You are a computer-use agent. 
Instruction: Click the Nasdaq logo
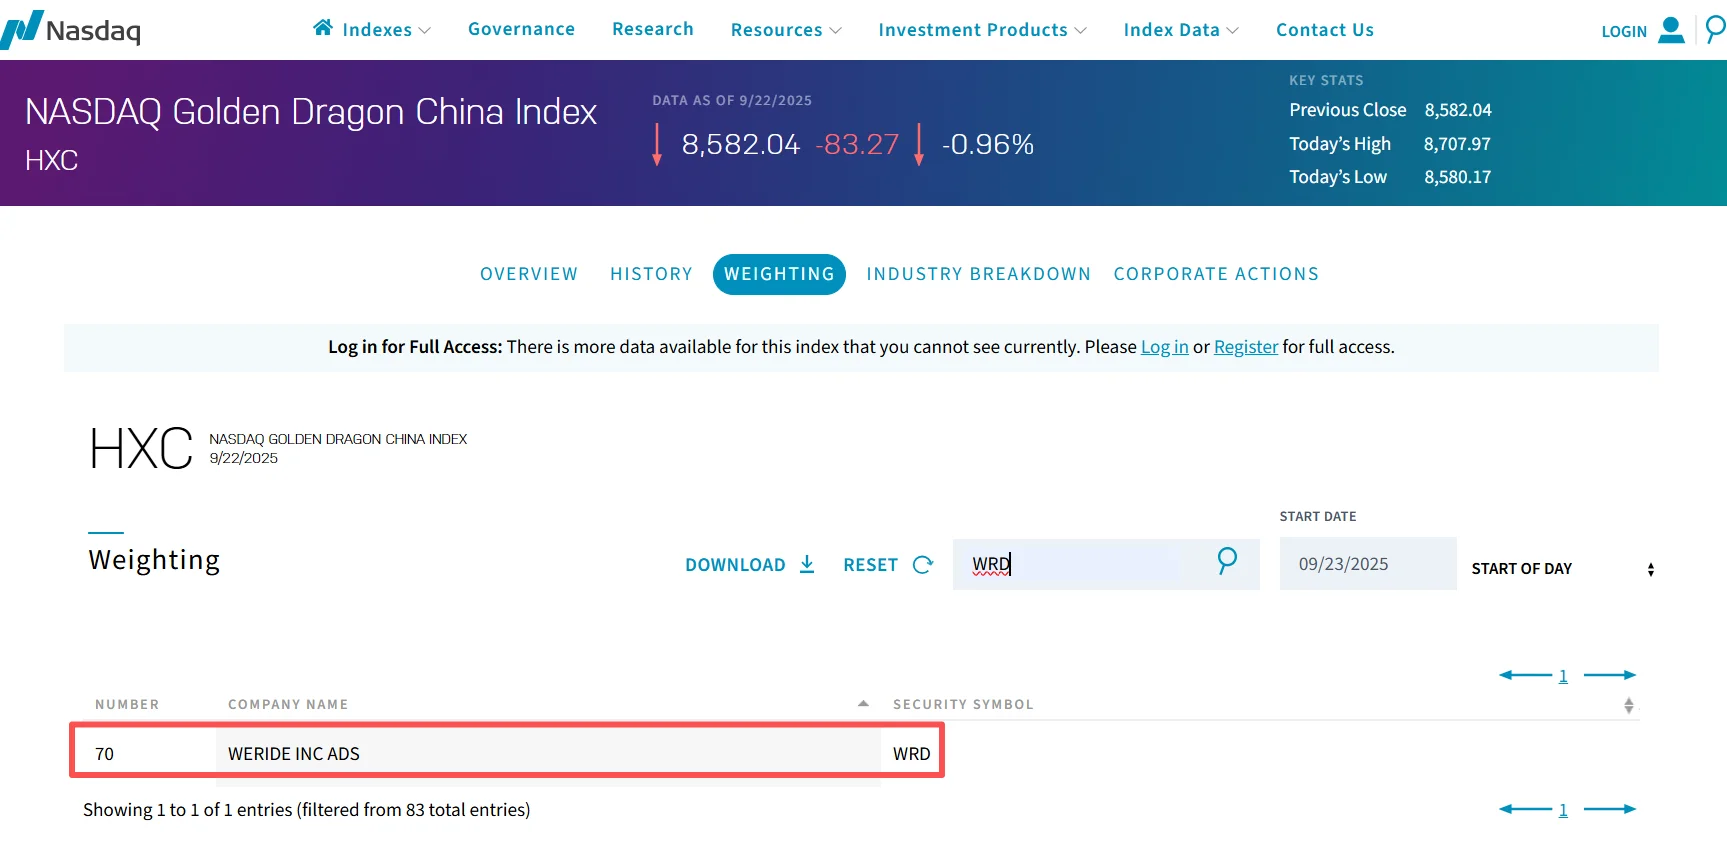[x=71, y=30]
